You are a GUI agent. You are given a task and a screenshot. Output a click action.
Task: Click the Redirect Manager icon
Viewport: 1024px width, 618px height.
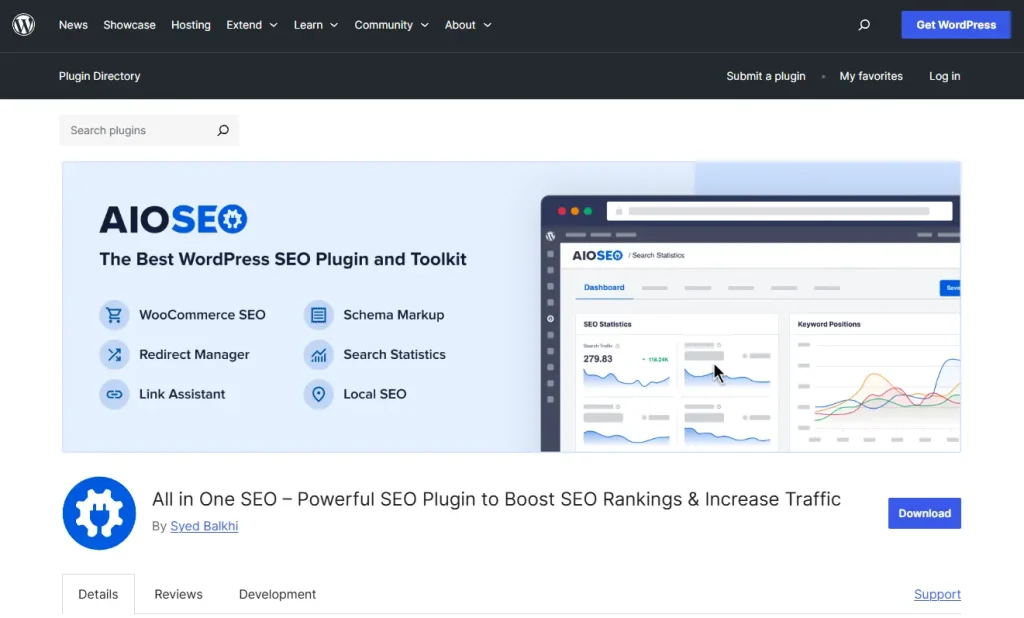click(x=114, y=354)
